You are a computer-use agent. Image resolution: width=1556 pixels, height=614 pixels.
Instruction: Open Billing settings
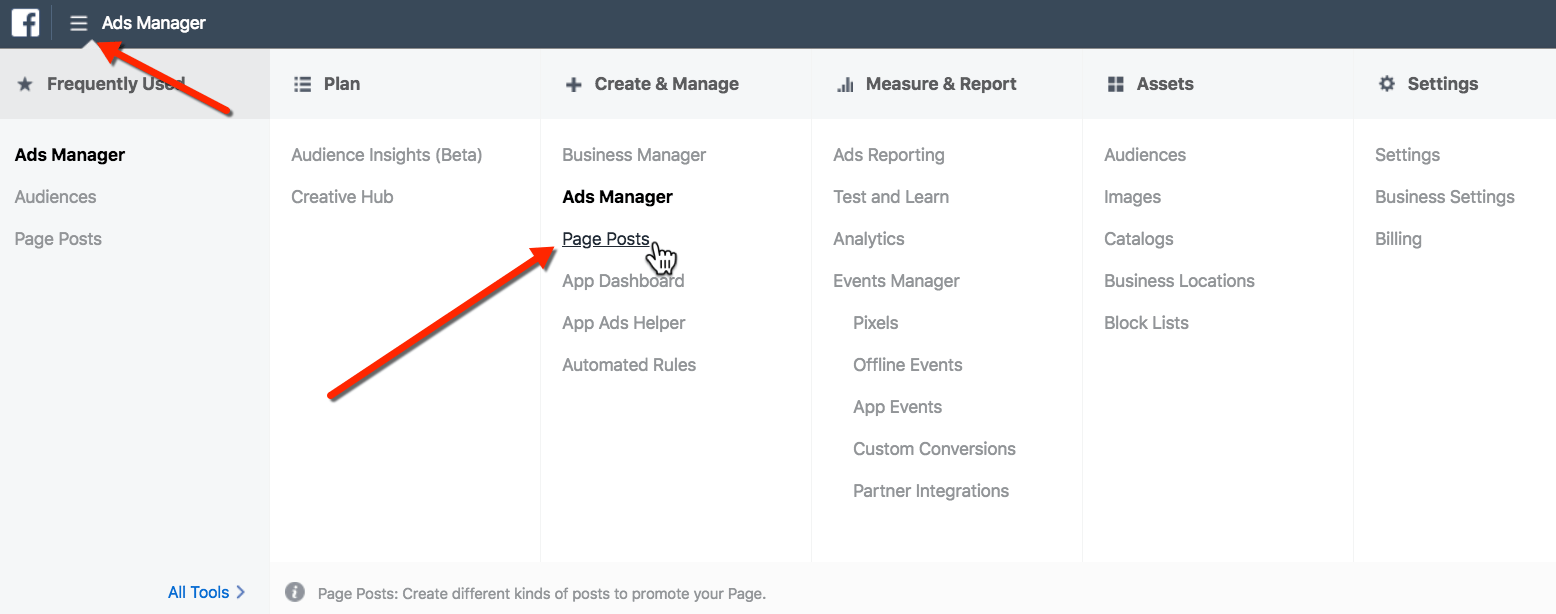(x=1397, y=238)
